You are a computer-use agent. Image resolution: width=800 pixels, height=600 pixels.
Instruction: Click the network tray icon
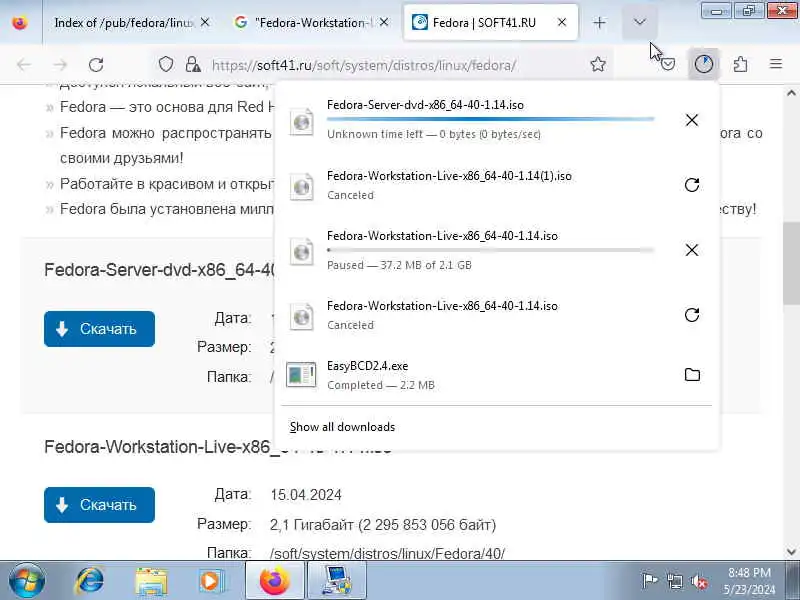[x=674, y=581]
